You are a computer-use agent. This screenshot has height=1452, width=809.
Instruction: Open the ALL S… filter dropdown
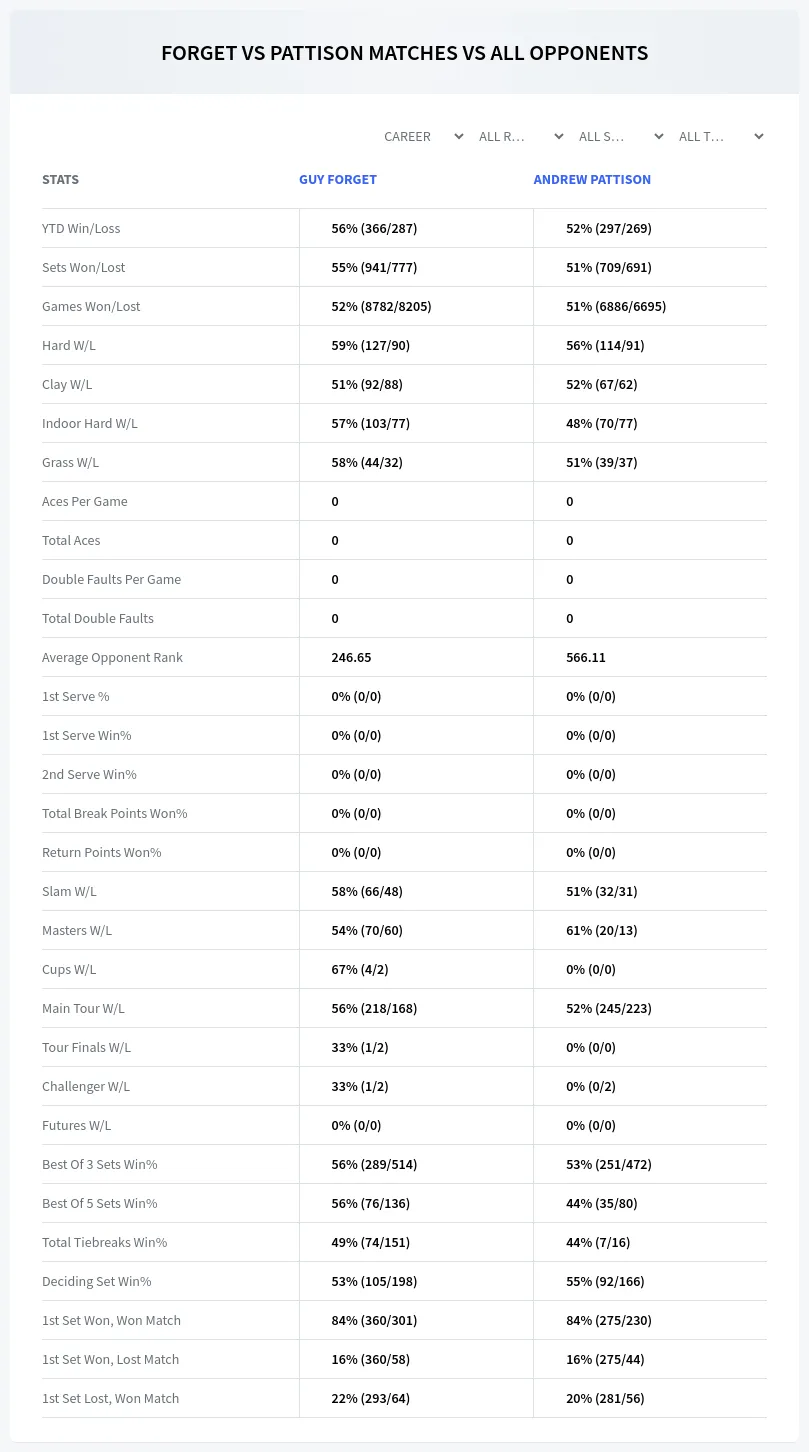619,136
